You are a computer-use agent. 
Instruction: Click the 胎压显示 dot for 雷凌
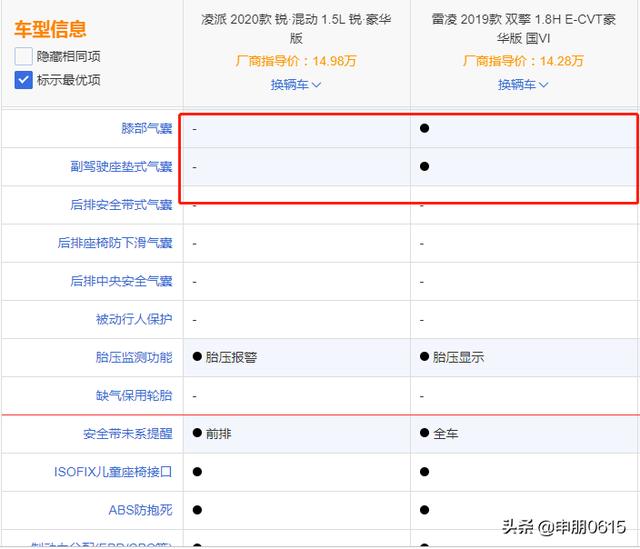pos(425,357)
